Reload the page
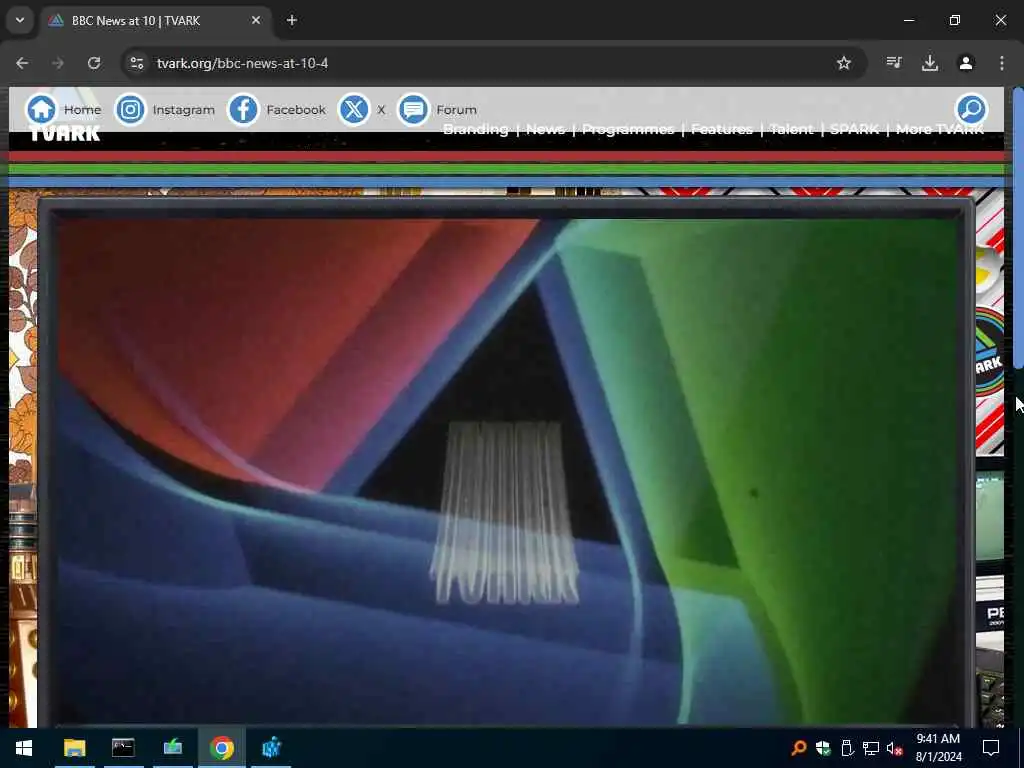The height and width of the screenshot is (768, 1024). pos(94,63)
